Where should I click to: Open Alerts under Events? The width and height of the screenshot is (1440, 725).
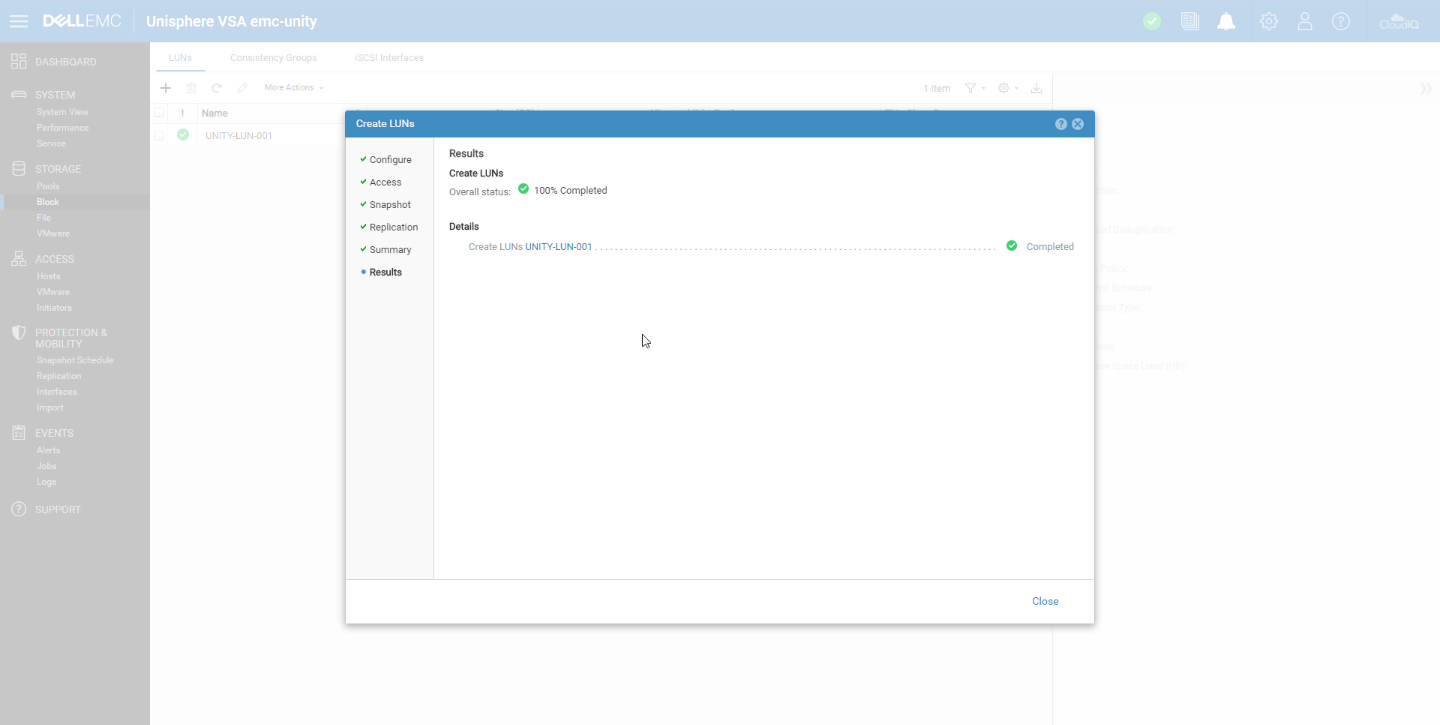48,450
